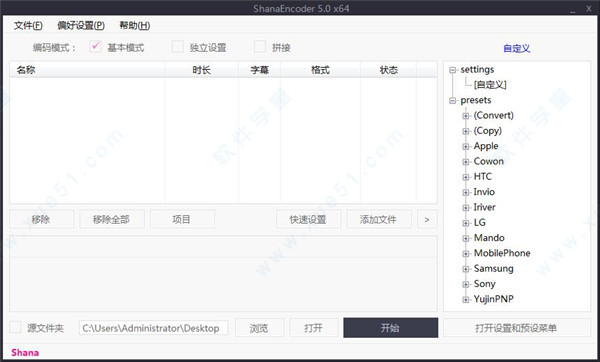Select the Samsung label in presets
This screenshot has height=362, width=600.
click(x=494, y=269)
